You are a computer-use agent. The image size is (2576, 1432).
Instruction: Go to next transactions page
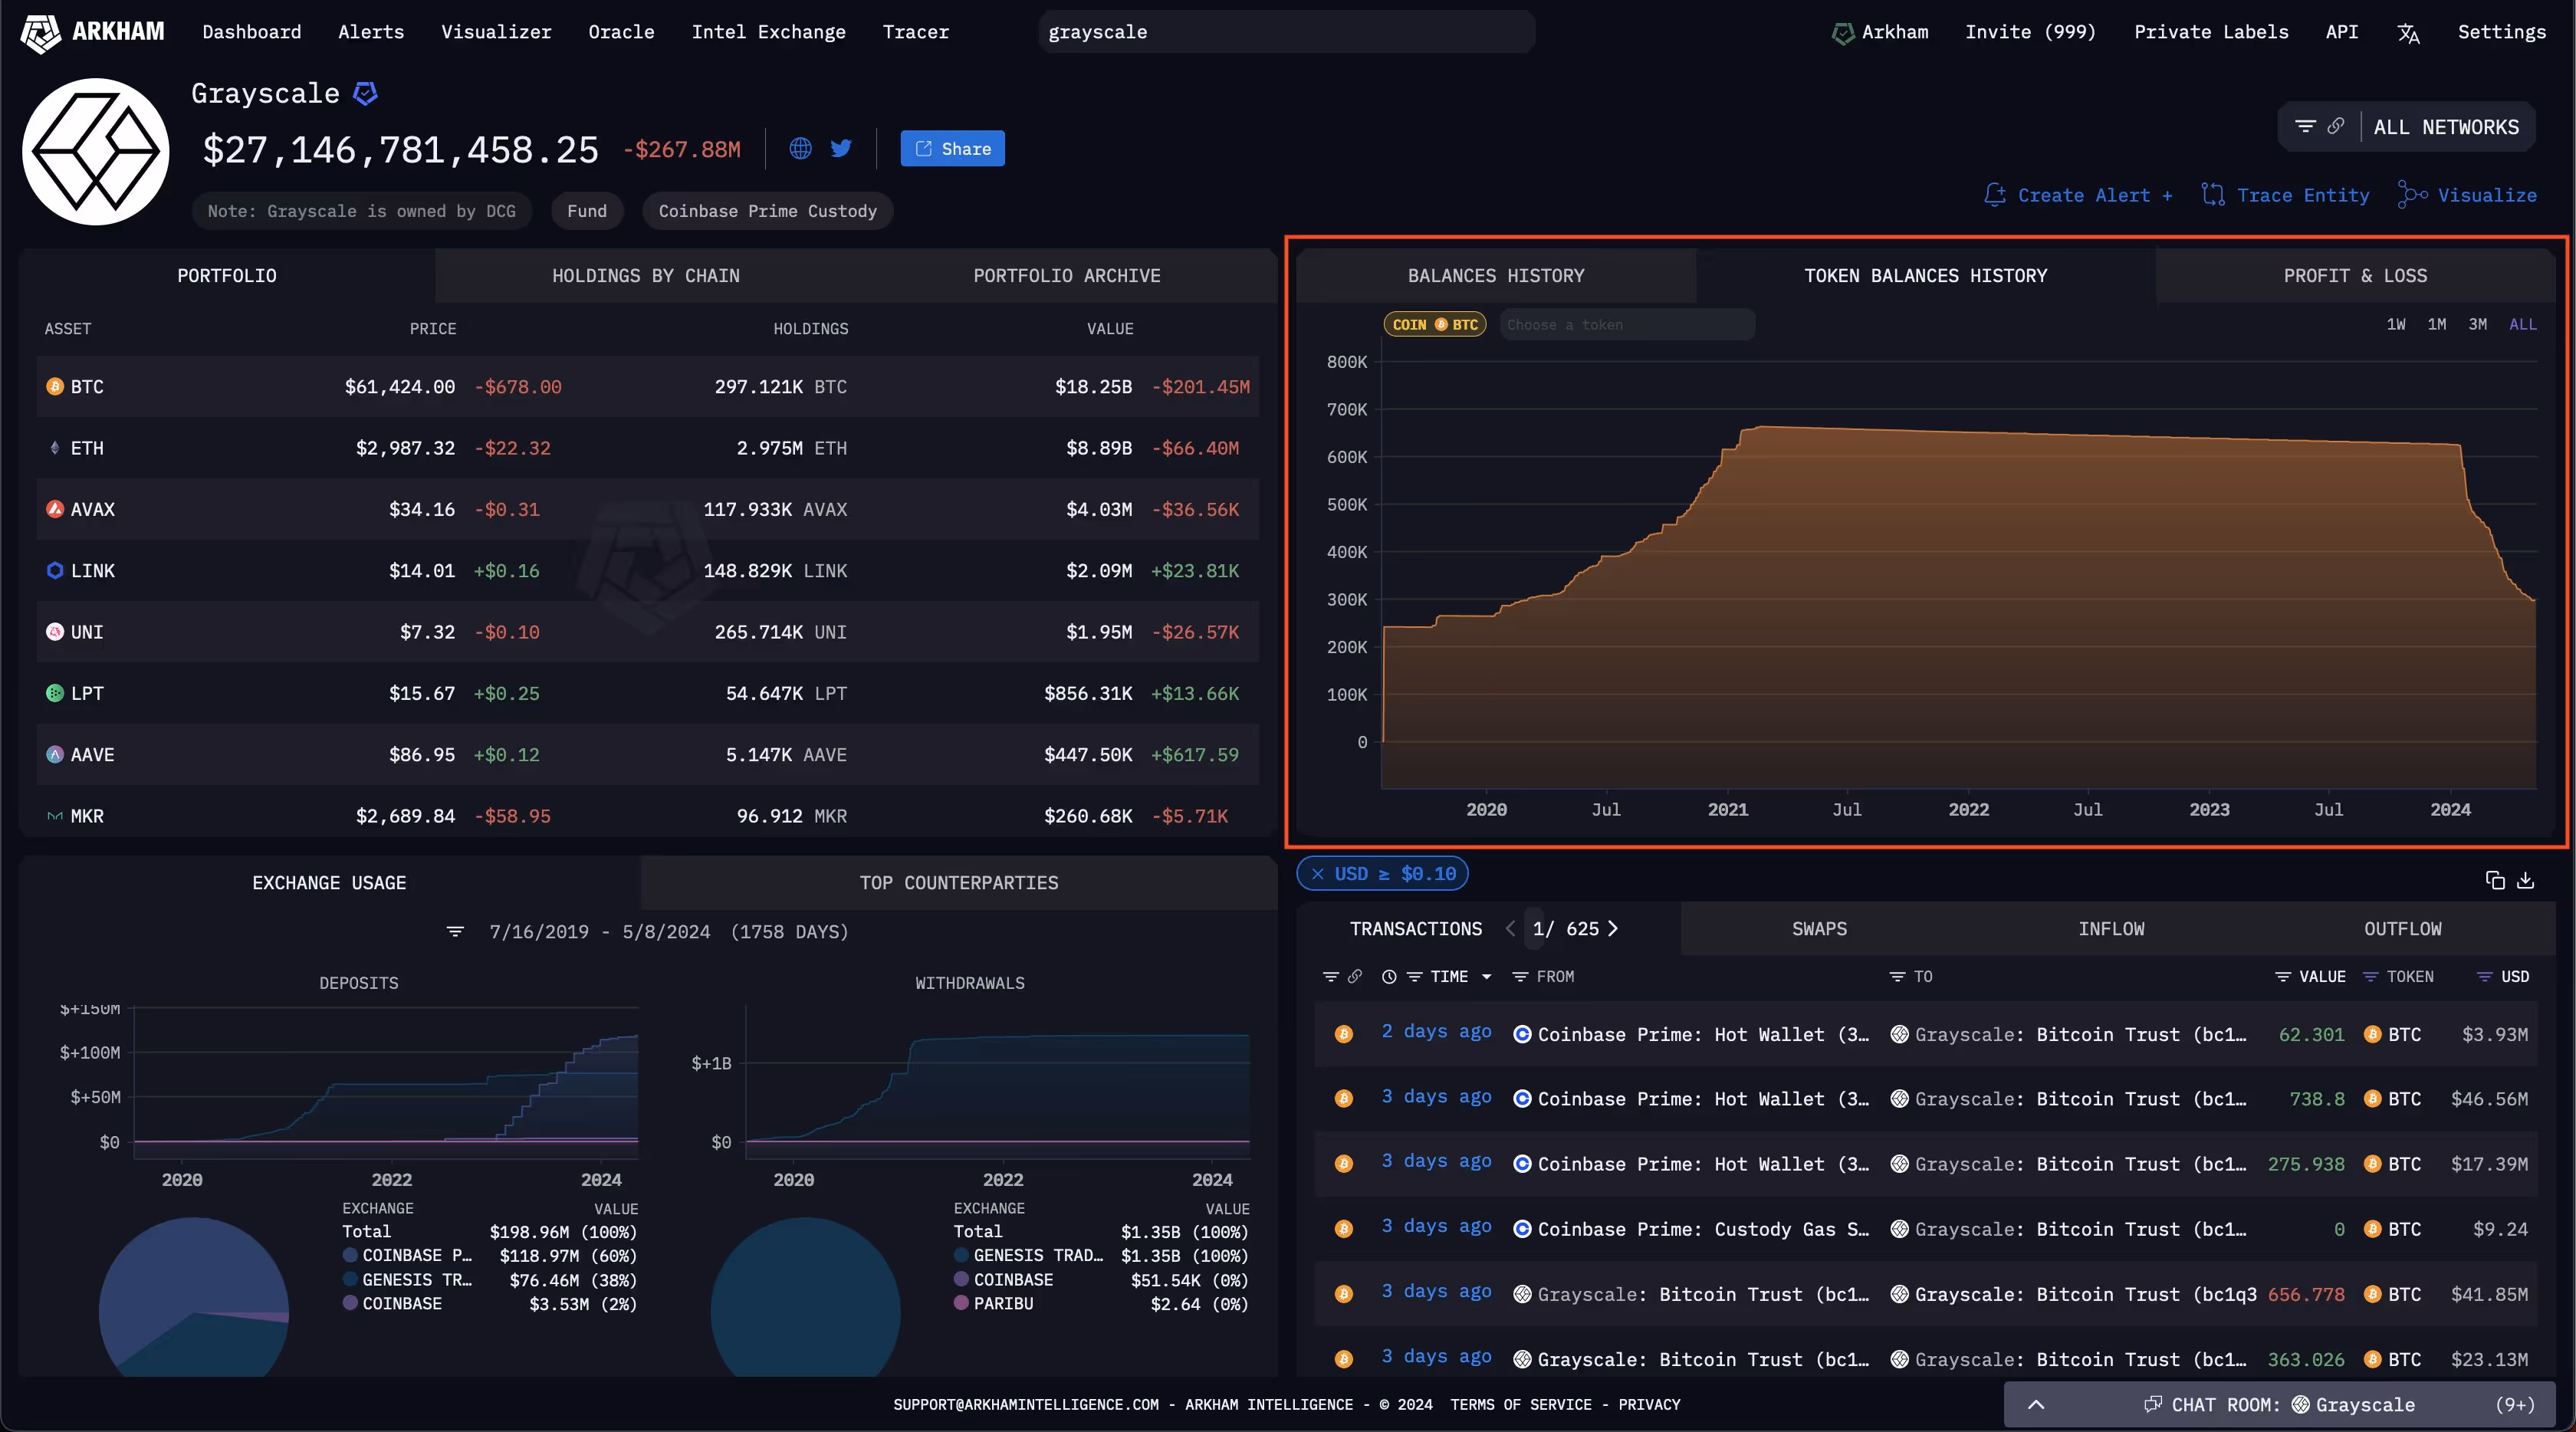[1613, 929]
